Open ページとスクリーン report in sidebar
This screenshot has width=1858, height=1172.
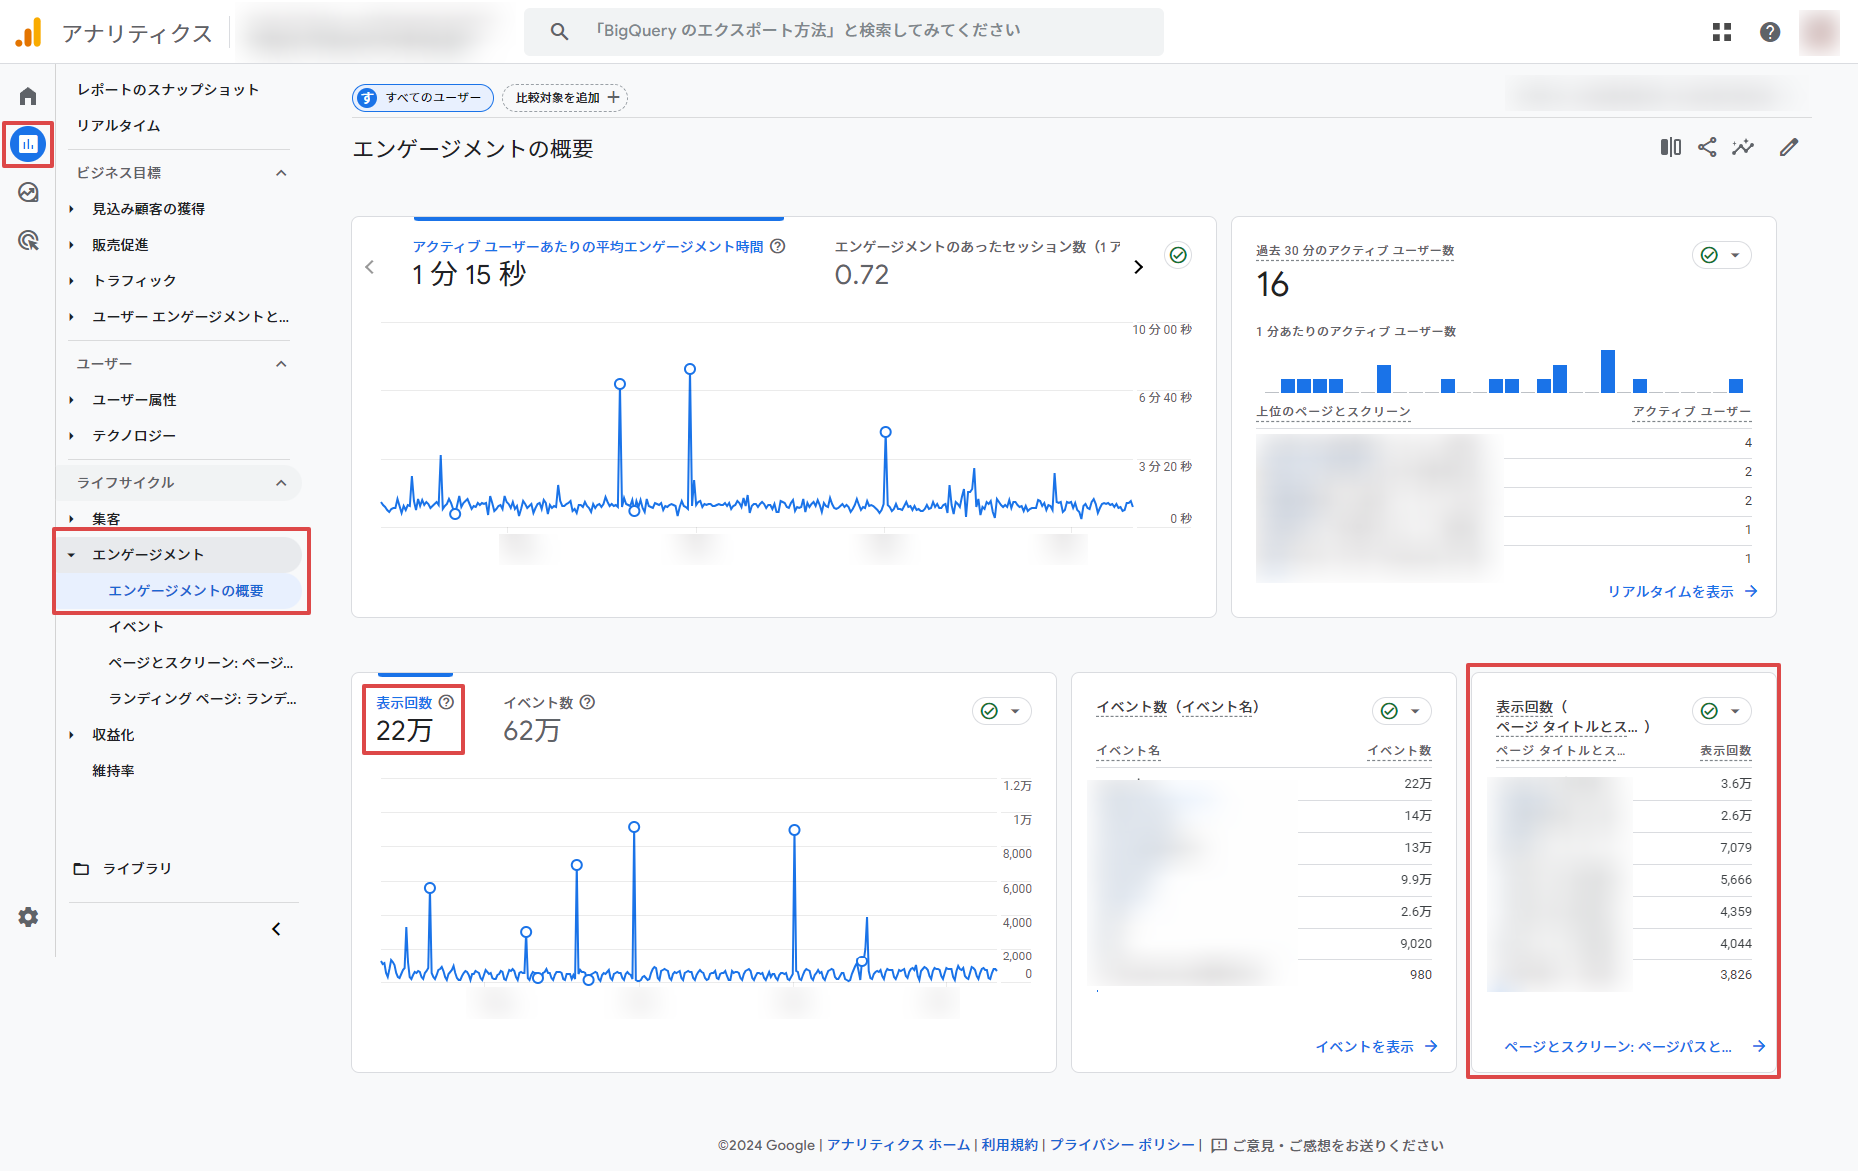(200, 662)
